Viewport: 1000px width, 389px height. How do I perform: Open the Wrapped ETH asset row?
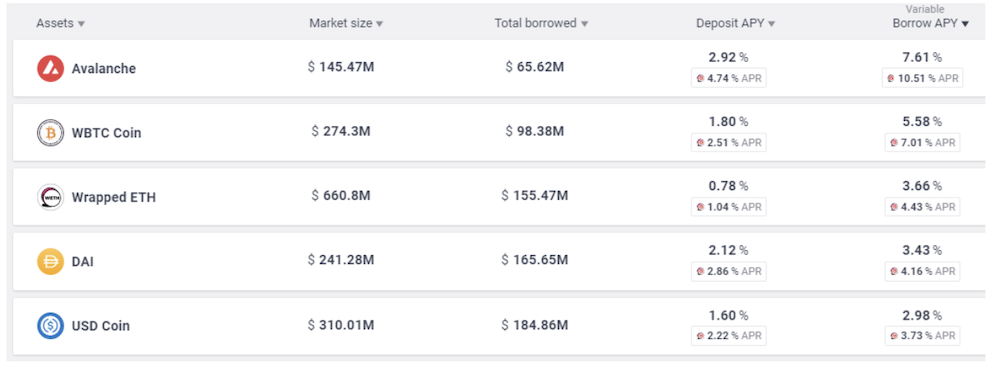[499, 197]
